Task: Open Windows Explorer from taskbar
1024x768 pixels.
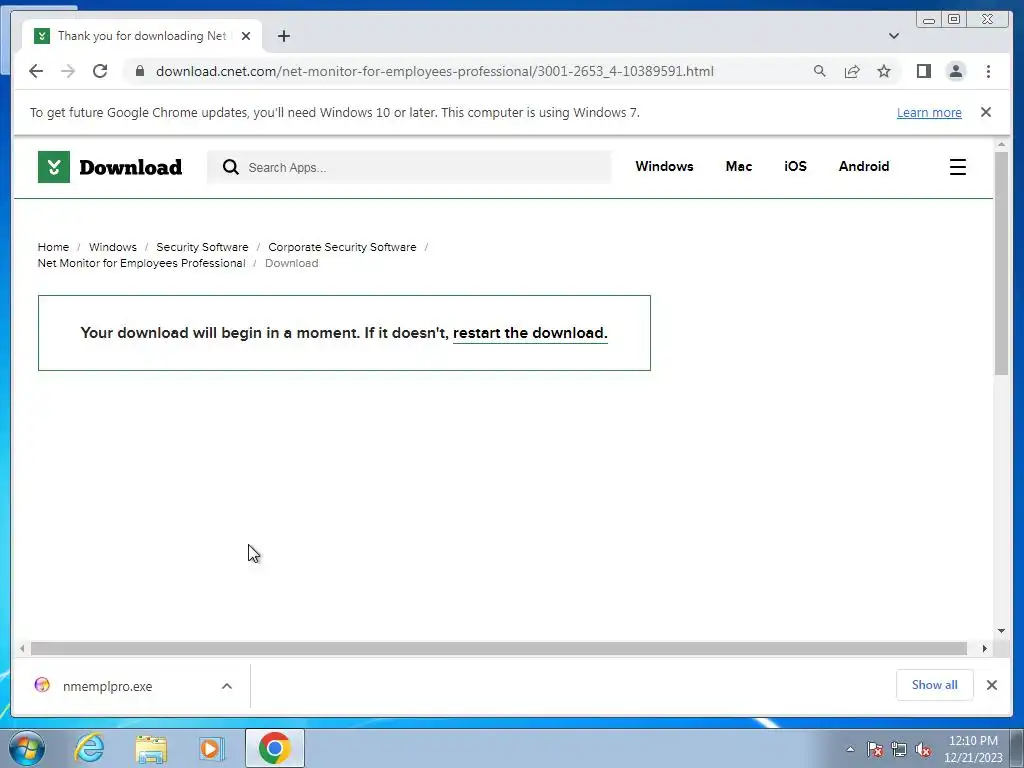Action: click(151, 748)
